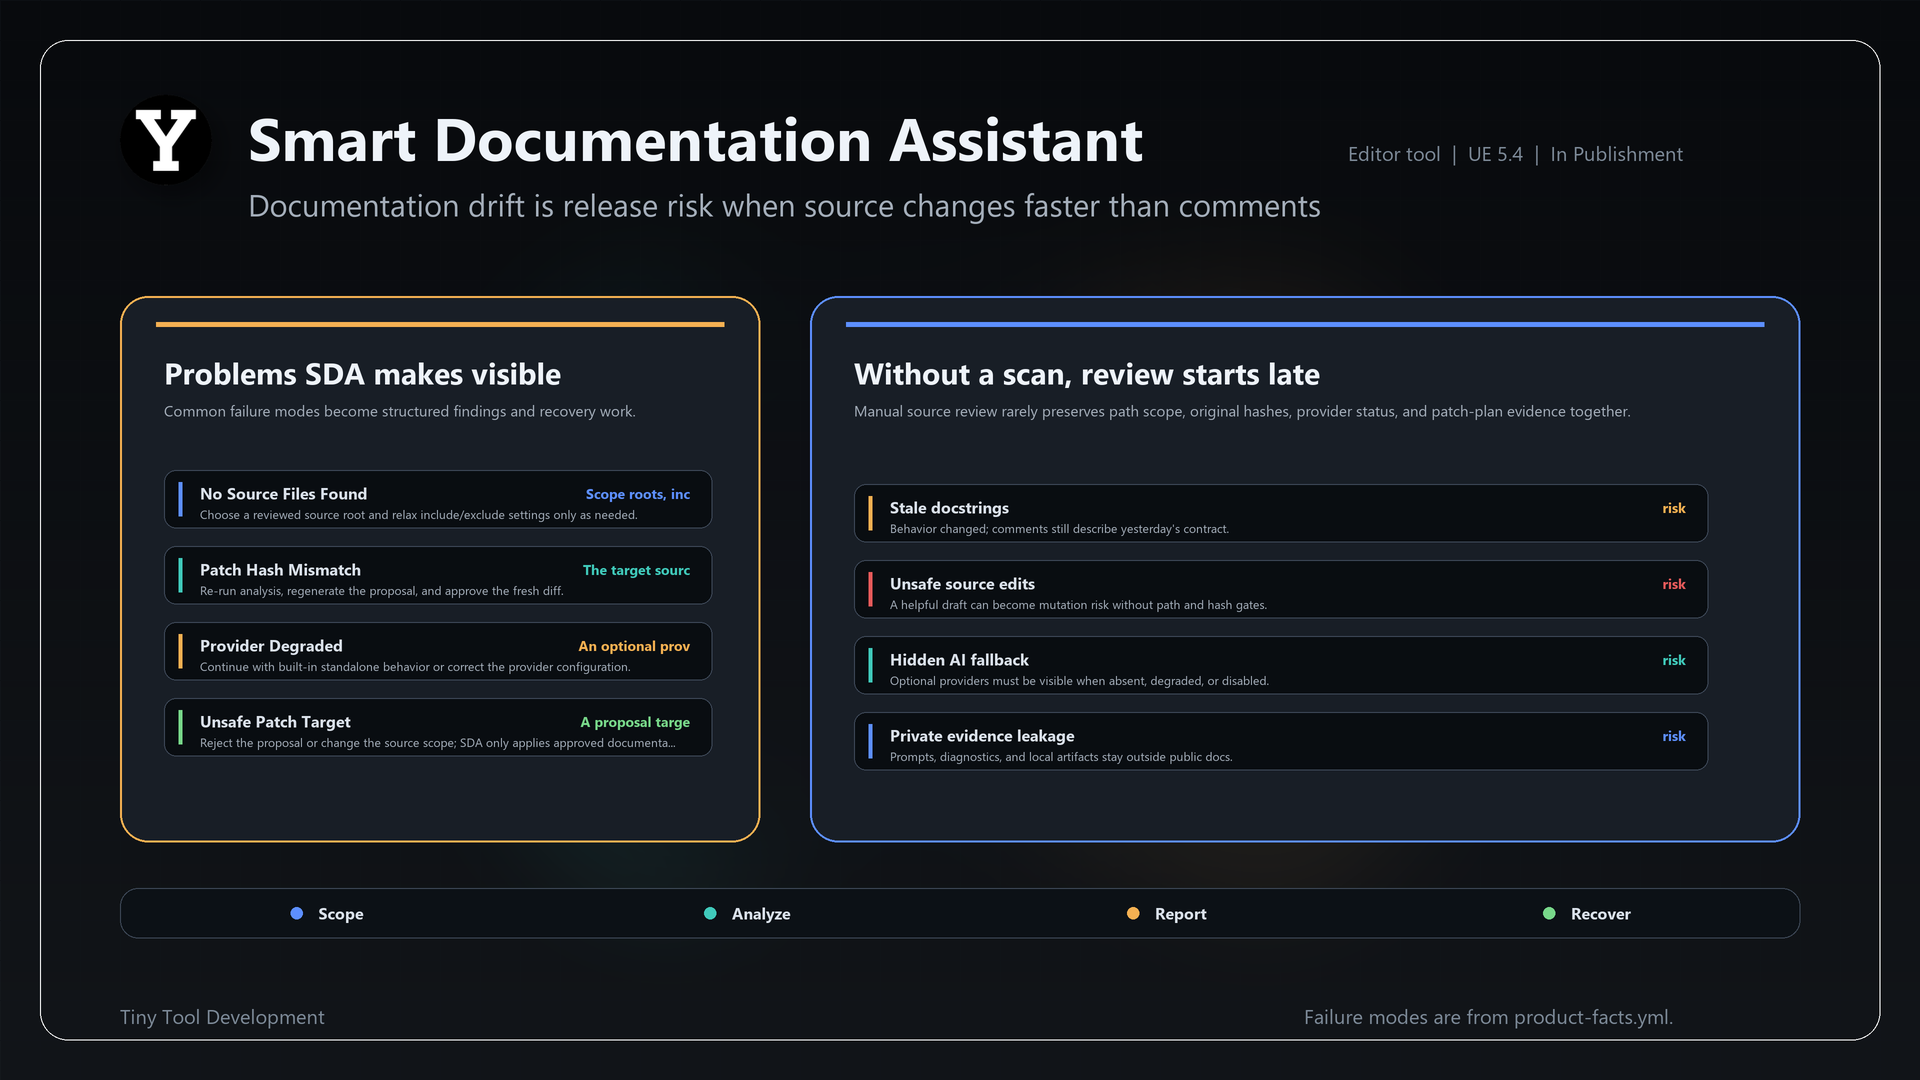Click risk tag on Private evidence leakage
The height and width of the screenshot is (1080, 1920).
pyautogui.click(x=1674, y=736)
